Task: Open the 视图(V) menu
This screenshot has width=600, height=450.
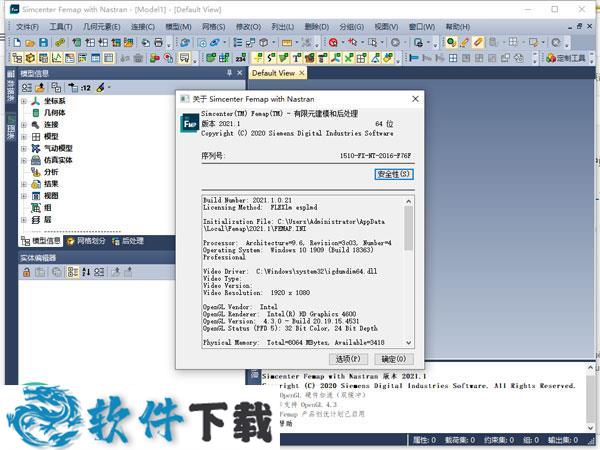Action: tap(386, 27)
